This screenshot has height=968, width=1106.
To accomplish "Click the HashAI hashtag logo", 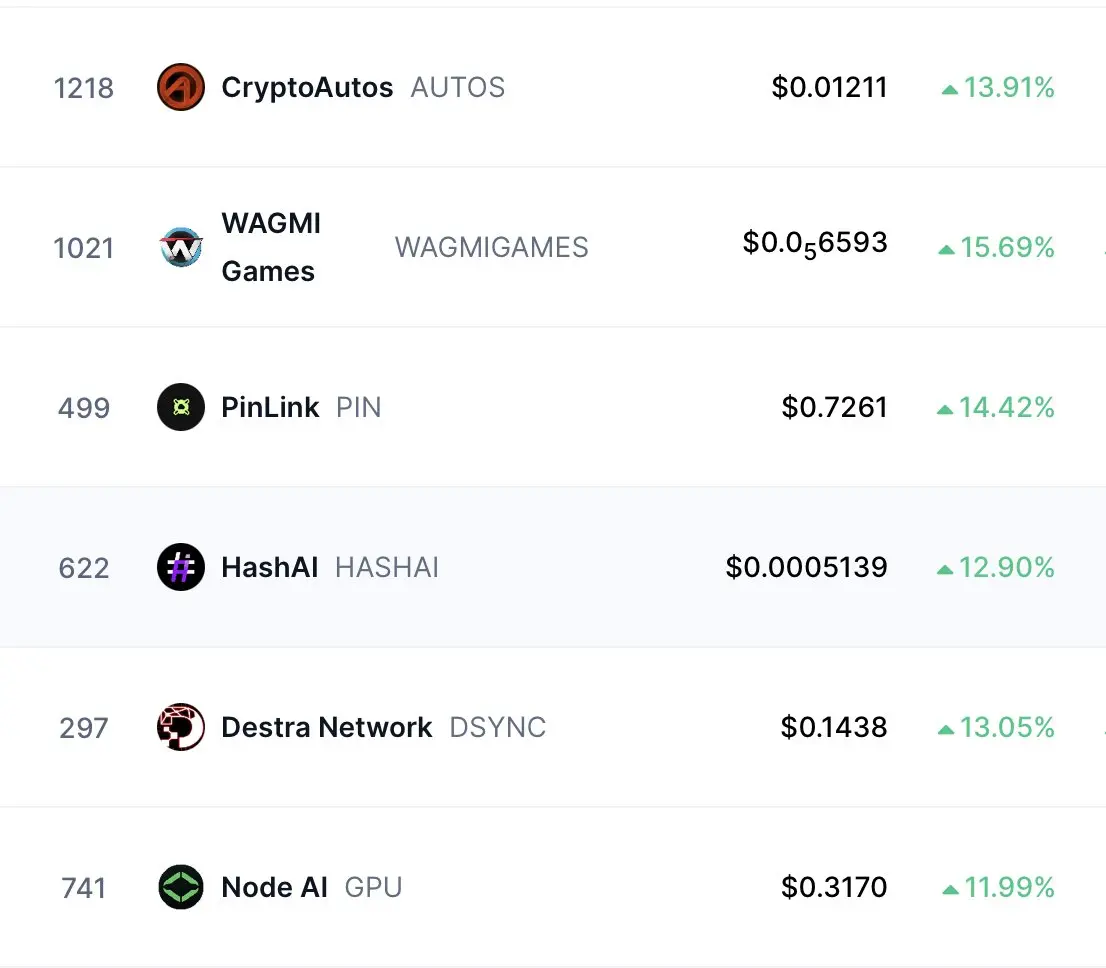I will tap(181, 567).
